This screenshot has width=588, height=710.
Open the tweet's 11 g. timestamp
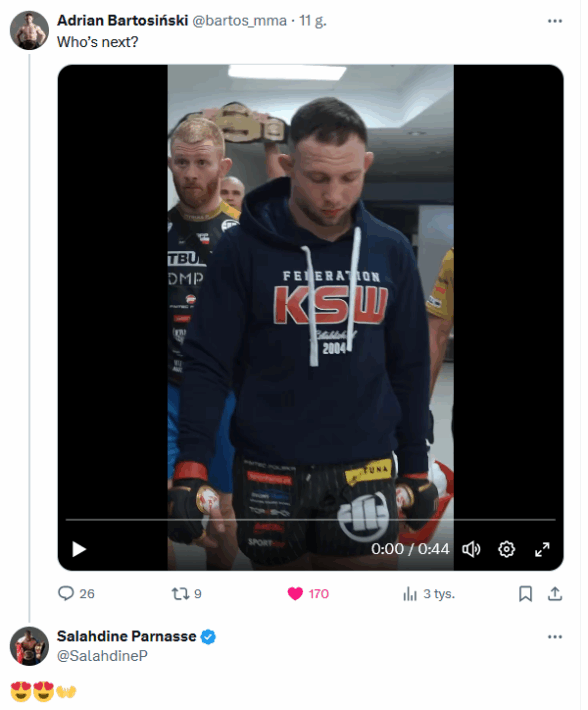312,21
